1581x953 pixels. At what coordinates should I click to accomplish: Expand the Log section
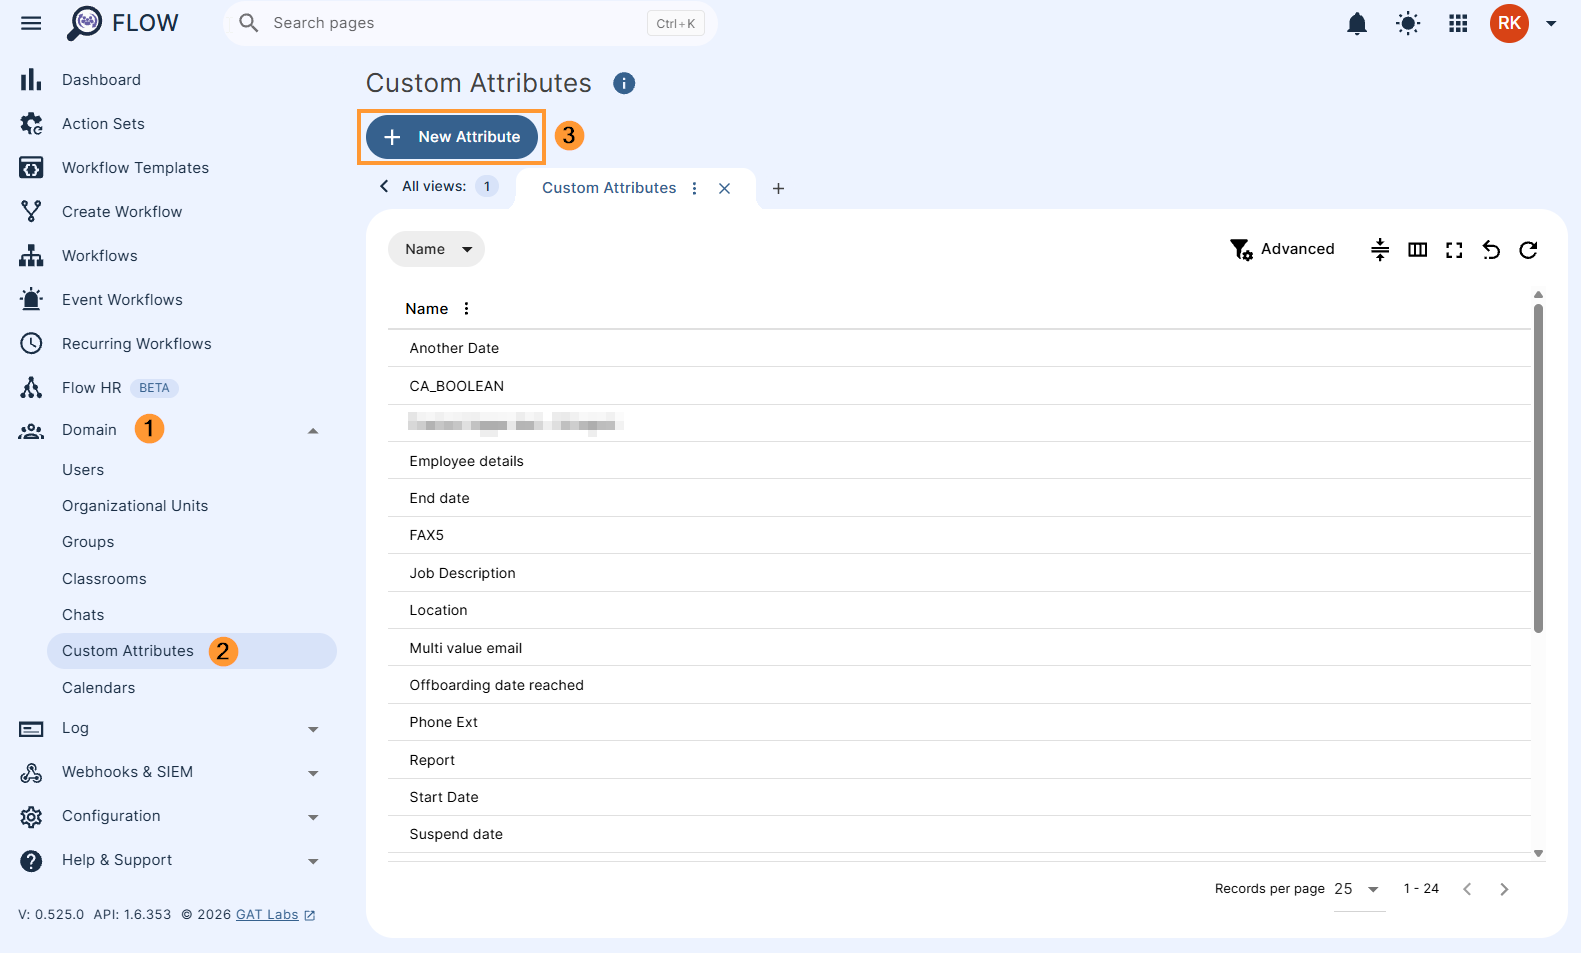[313, 729]
